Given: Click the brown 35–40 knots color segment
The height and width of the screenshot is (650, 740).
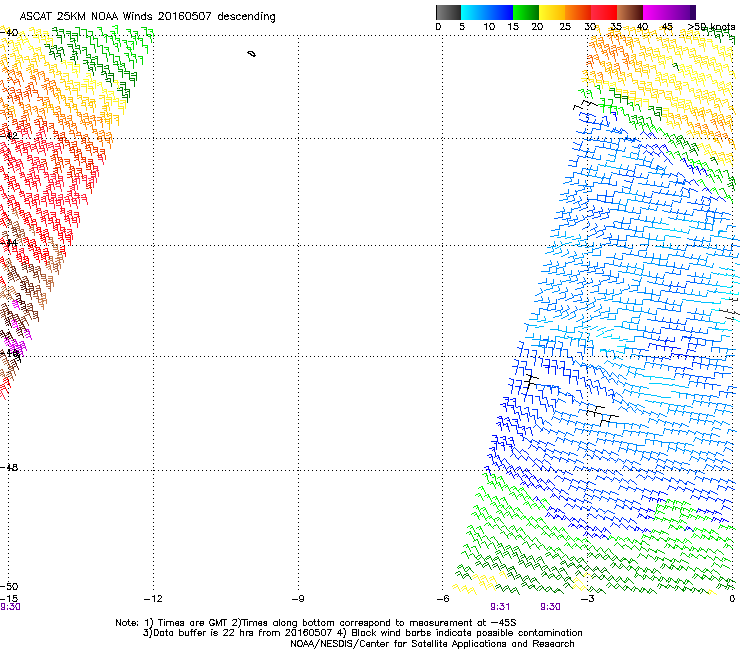Looking at the screenshot, I should click(630, 12).
